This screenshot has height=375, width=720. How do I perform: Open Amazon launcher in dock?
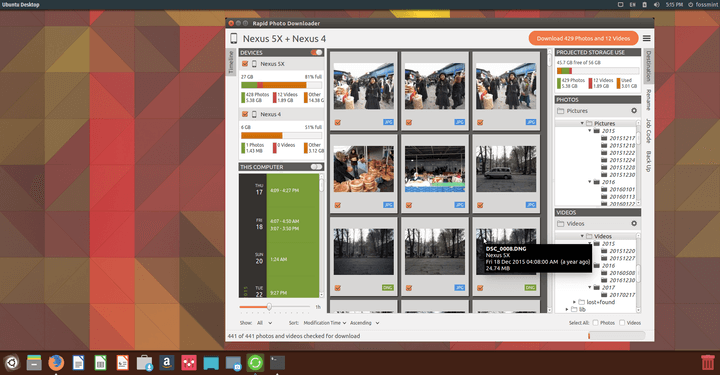pos(167,363)
